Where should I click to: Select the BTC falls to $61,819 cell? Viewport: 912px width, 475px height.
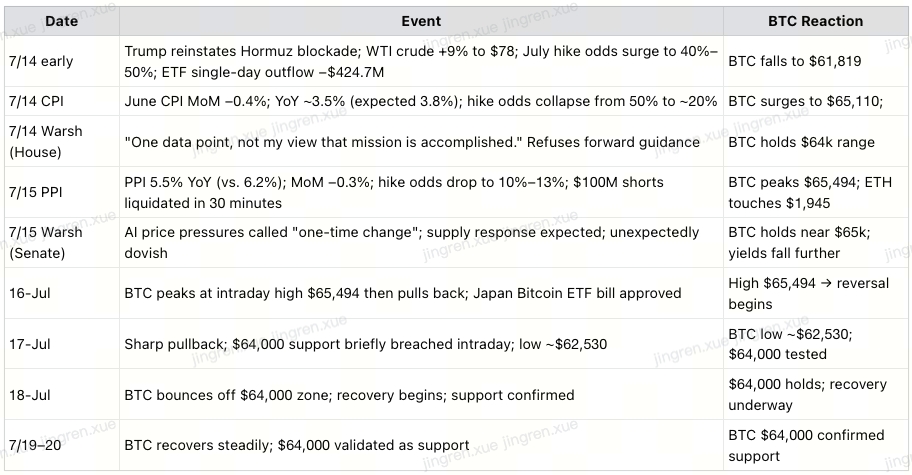click(815, 62)
